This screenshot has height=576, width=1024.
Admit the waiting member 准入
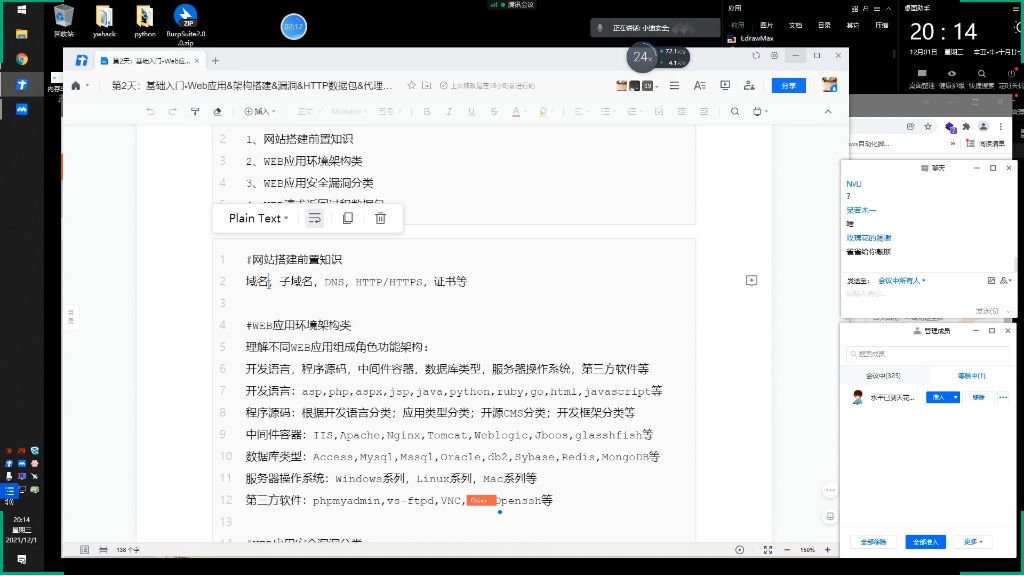click(x=938, y=397)
